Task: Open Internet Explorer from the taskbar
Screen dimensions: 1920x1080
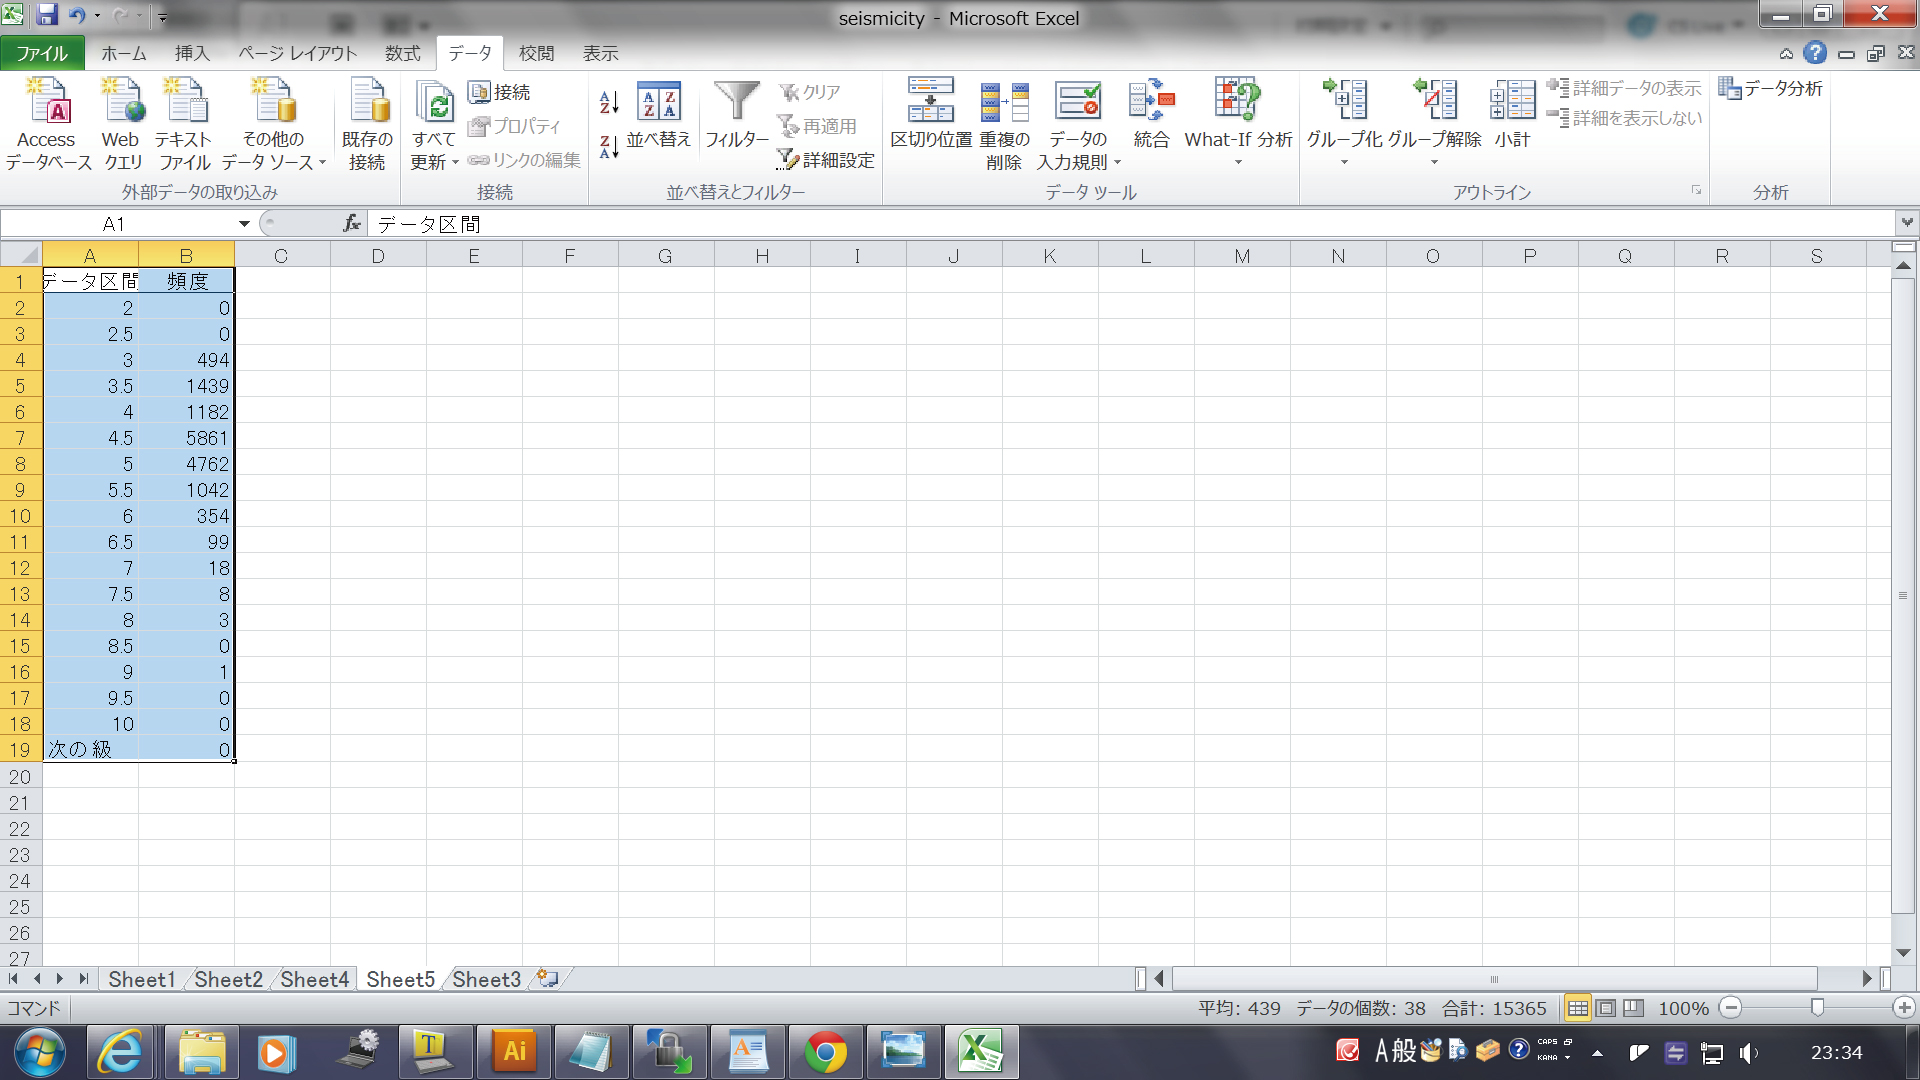Action: coord(122,1052)
